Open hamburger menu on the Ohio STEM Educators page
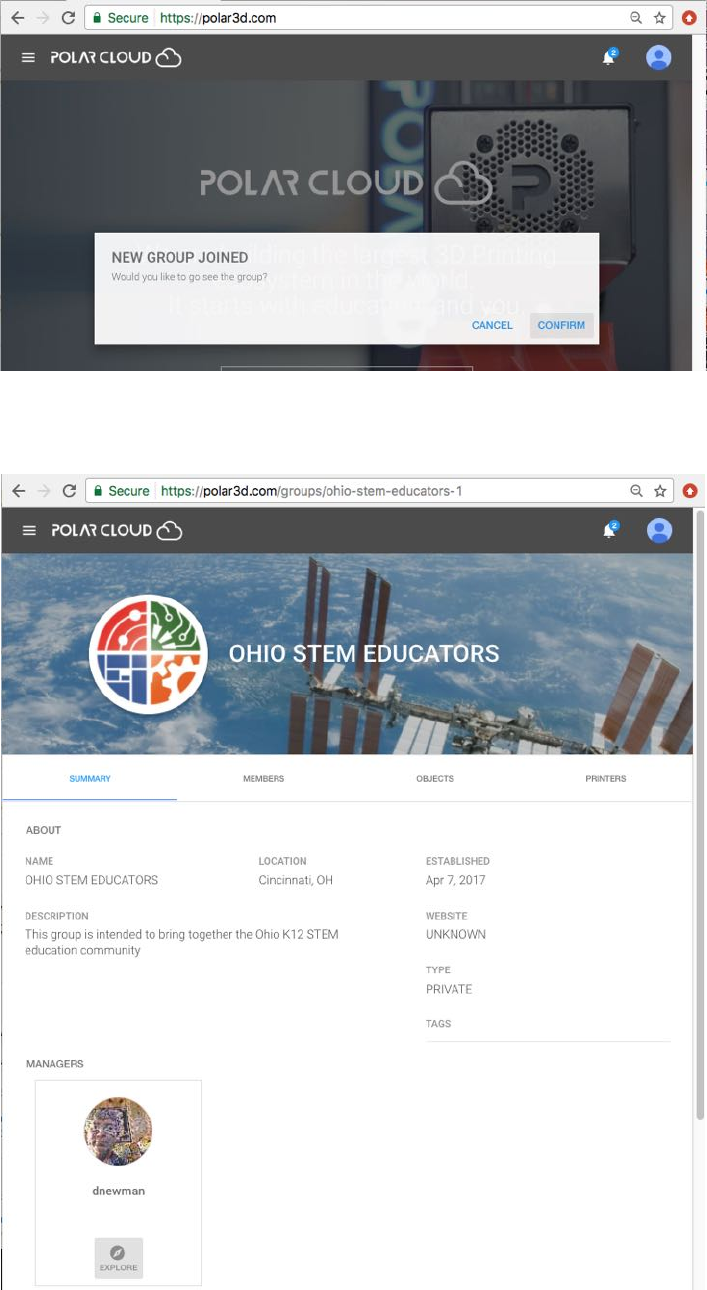Image resolution: width=707 pixels, height=1290 pixels. coord(29,531)
